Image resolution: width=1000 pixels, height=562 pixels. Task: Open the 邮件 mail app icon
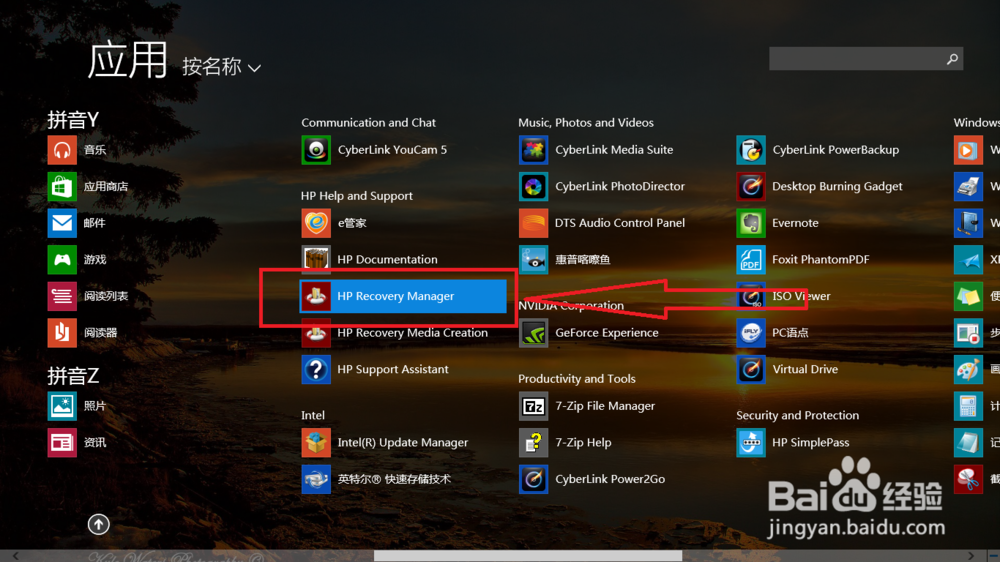click(x=62, y=223)
